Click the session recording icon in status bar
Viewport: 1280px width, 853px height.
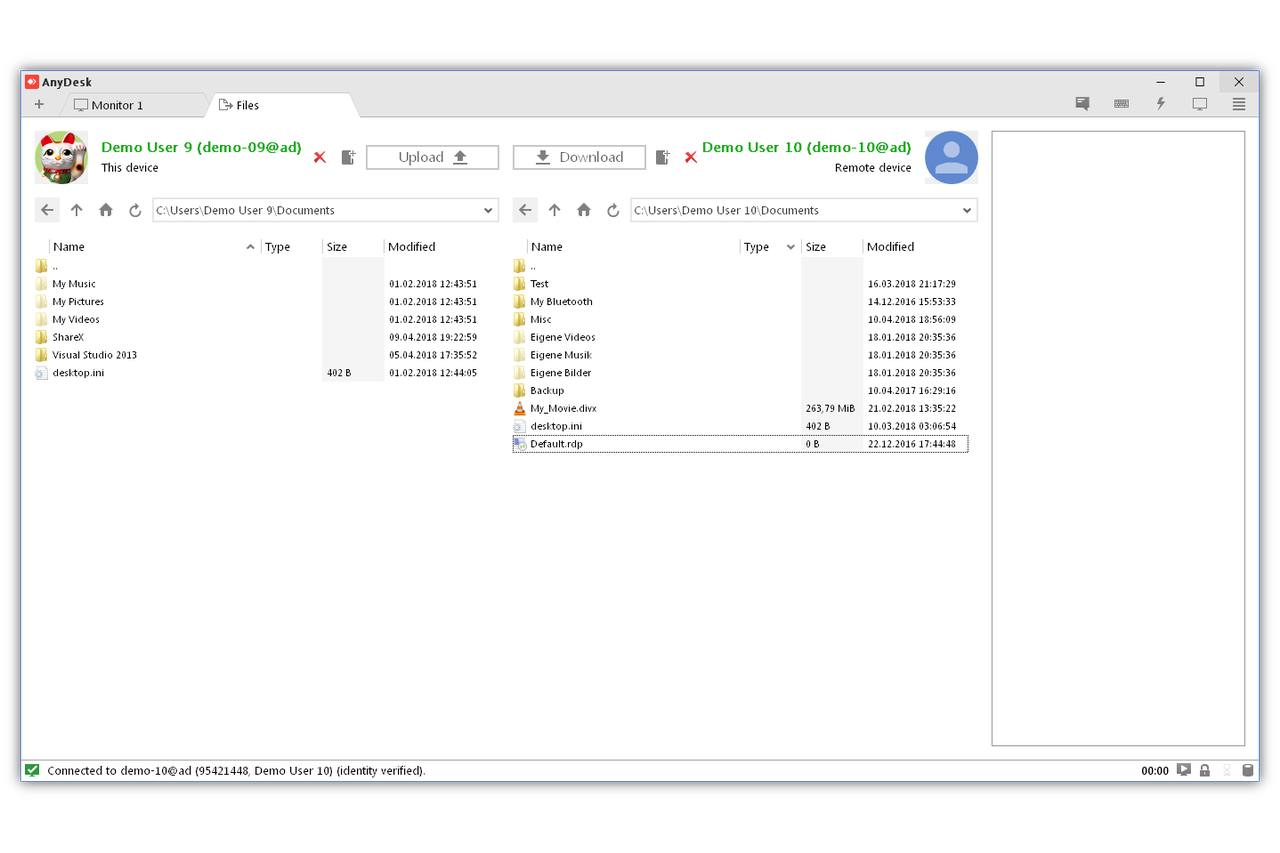1184,770
